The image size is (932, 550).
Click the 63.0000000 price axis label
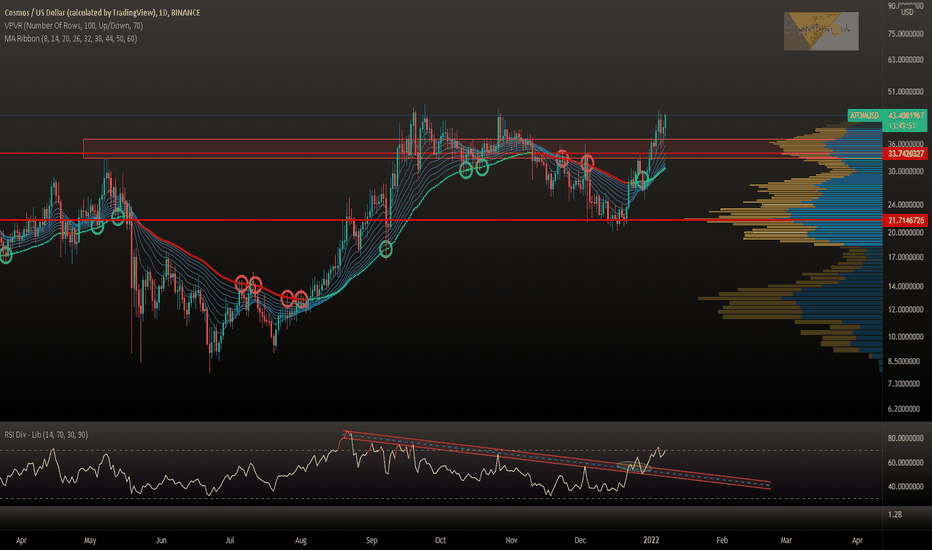pyautogui.click(x=905, y=59)
